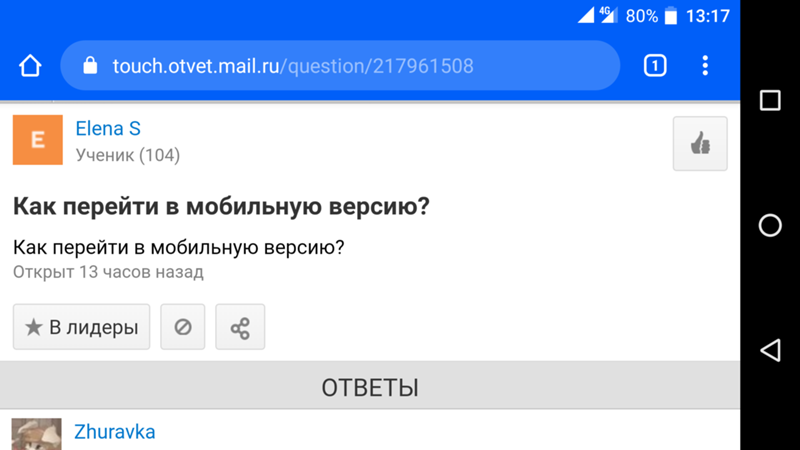Image resolution: width=800 pixels, height=450 pixels.
Task: Tap the browser home icon
Action: (x=30, y=67)
